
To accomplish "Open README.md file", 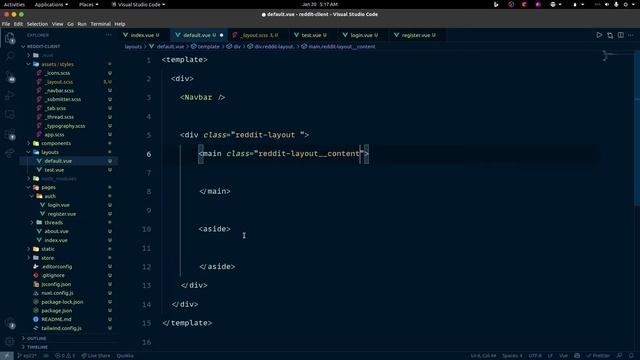I will pos(56,319).
